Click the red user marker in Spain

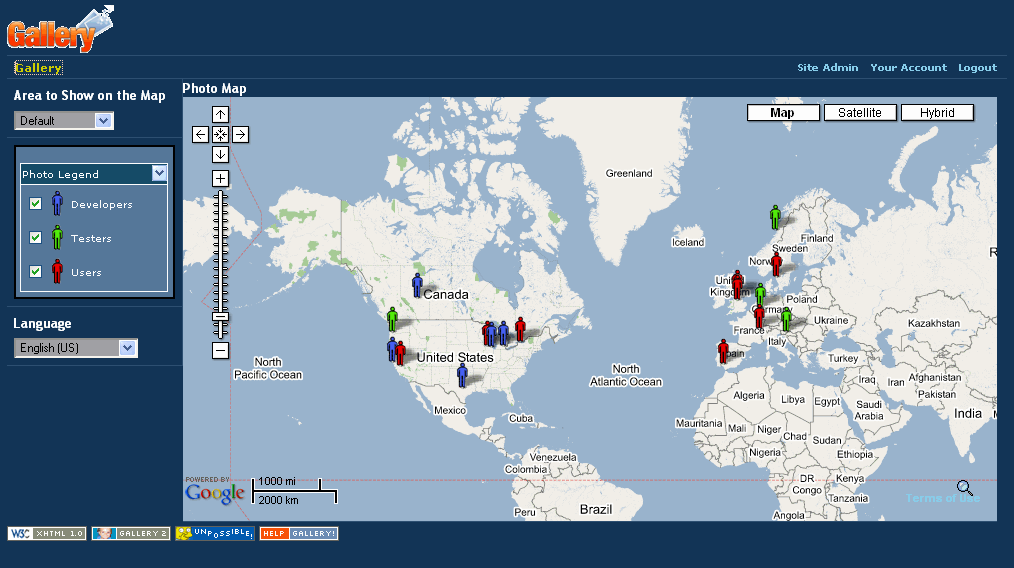click(723, 351)
